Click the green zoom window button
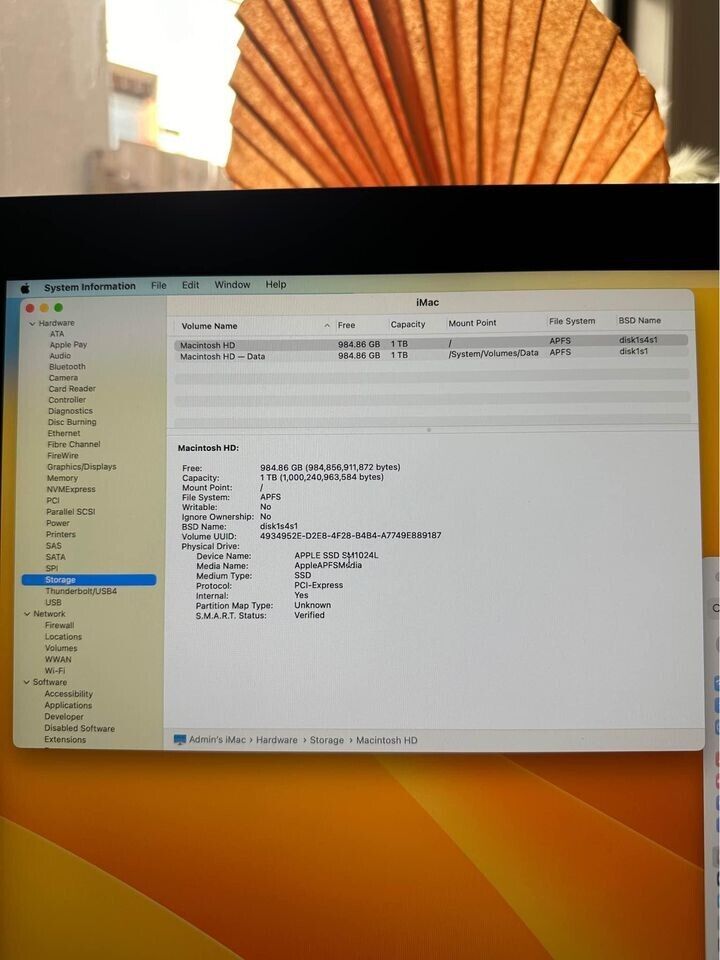The width and height of the screenshot is (720, 960). [x=59, y=307]
